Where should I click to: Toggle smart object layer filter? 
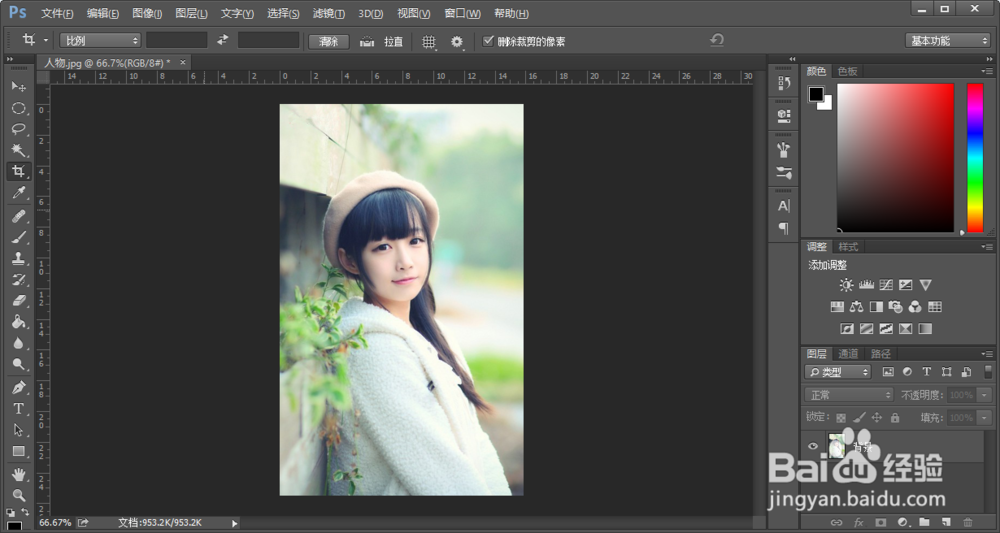point(966,372)
